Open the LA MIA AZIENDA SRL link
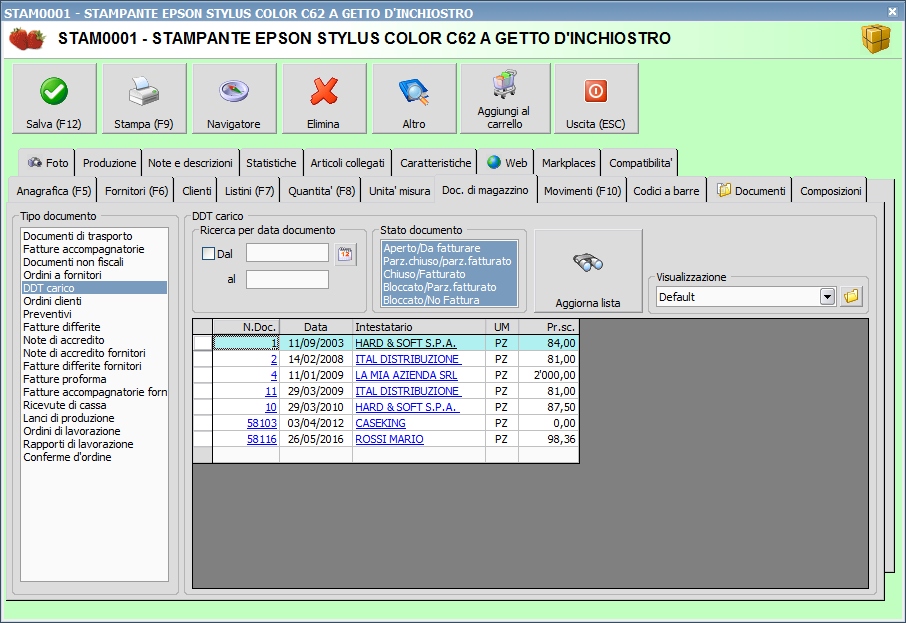The width and height of the screenshot is (906, 623). point(406,375)
